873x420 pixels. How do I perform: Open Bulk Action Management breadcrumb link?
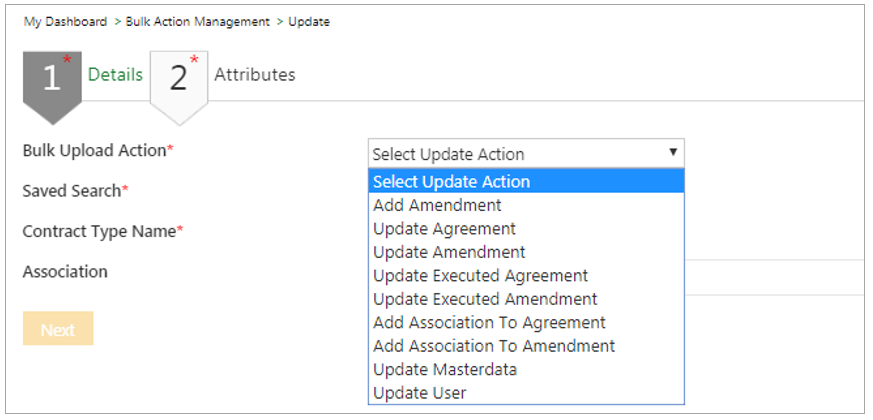pyautogui.click(x=198, y=22)
